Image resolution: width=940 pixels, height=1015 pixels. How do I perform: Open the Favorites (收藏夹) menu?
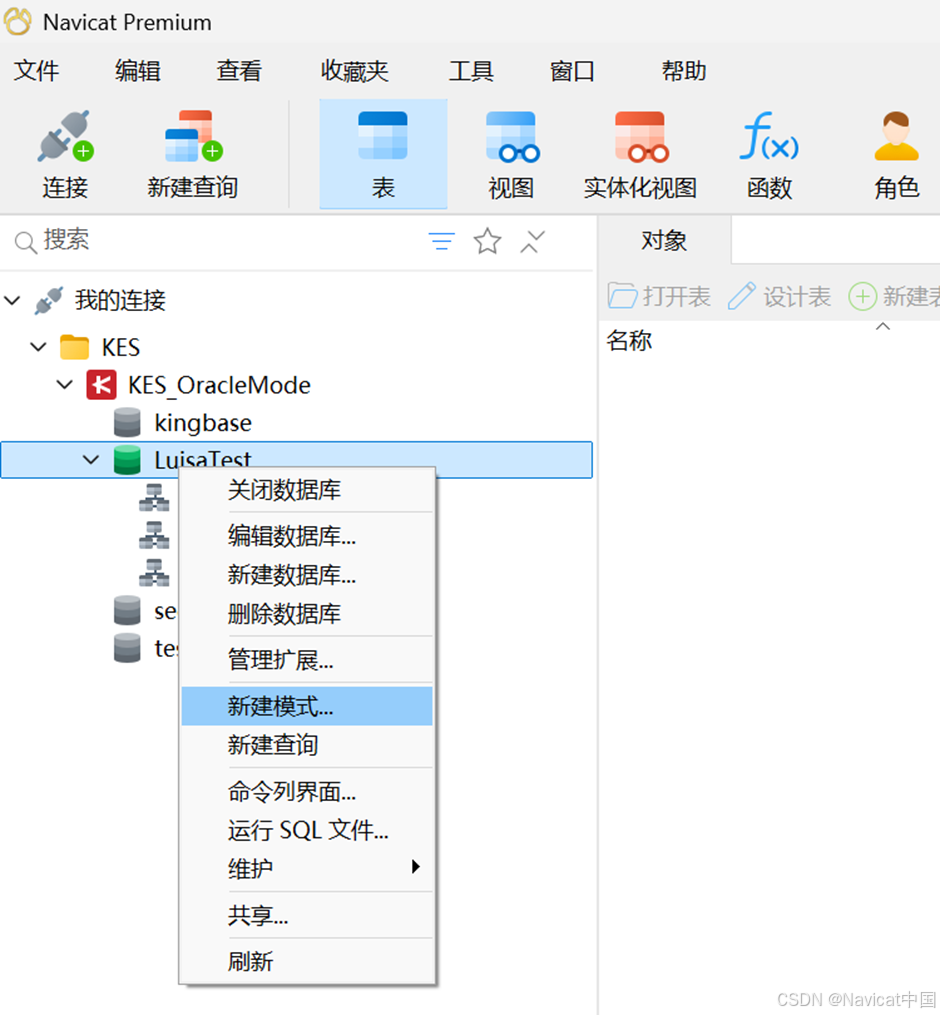(355, 71)
